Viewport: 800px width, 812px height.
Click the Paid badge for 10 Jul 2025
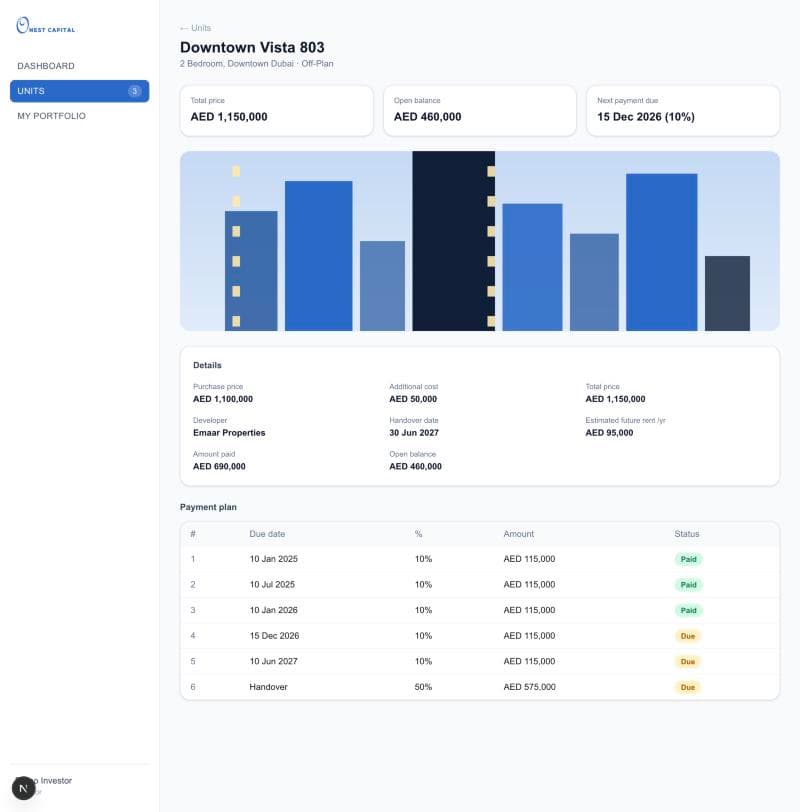tap(688, 585)
